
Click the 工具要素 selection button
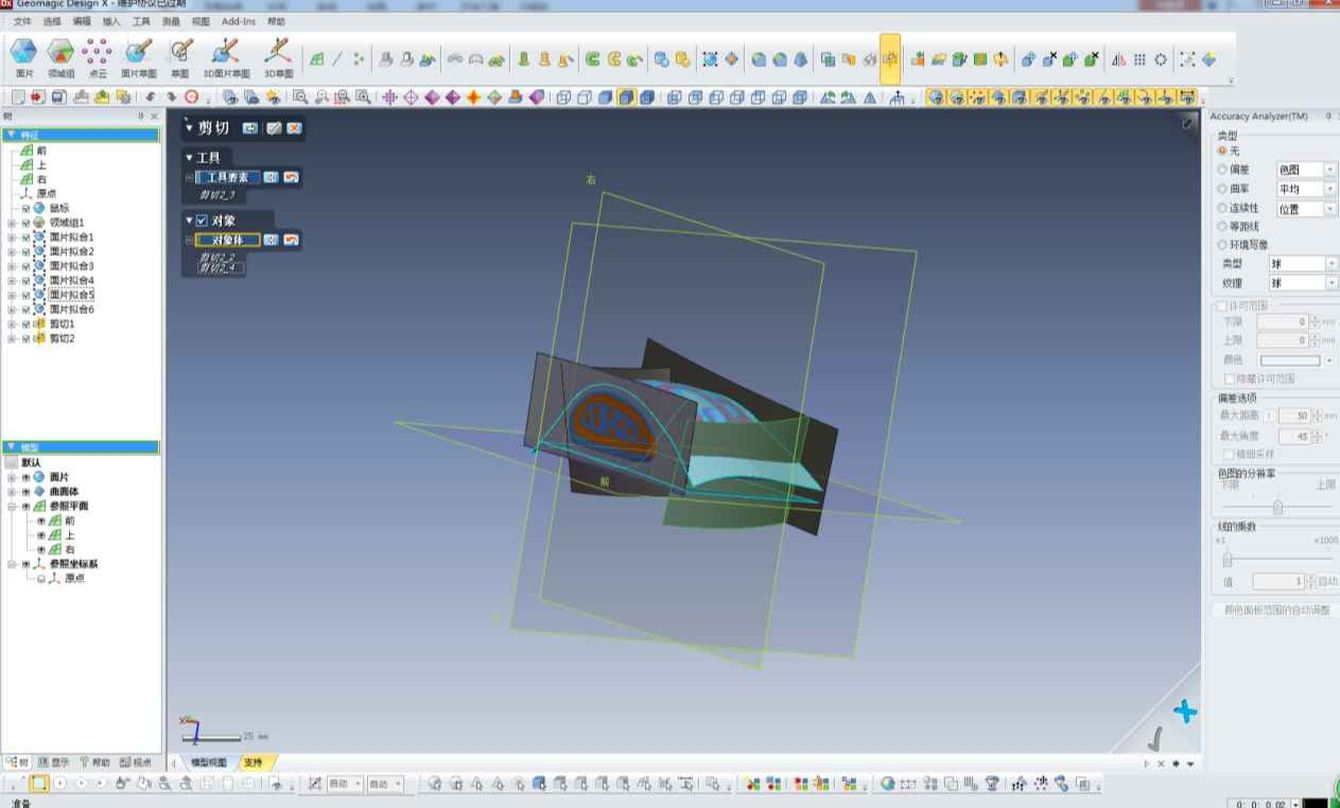coord(227,177)
